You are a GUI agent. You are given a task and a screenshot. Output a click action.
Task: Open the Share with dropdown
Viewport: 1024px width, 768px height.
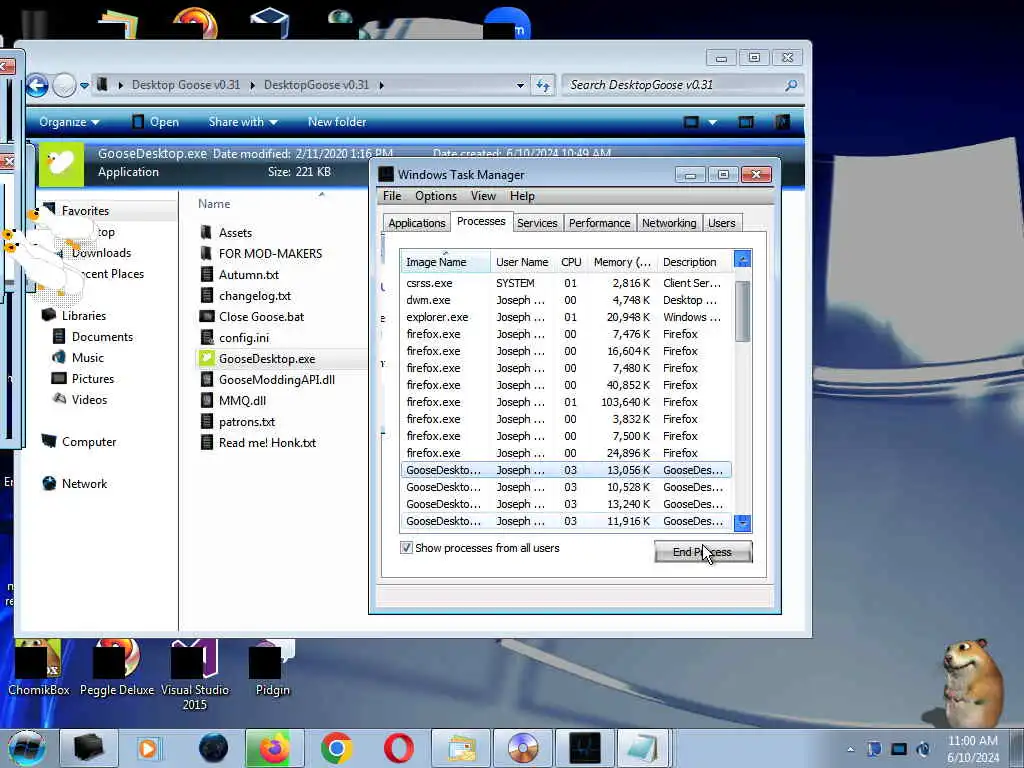pyautogui.click(x=243, y=122)
